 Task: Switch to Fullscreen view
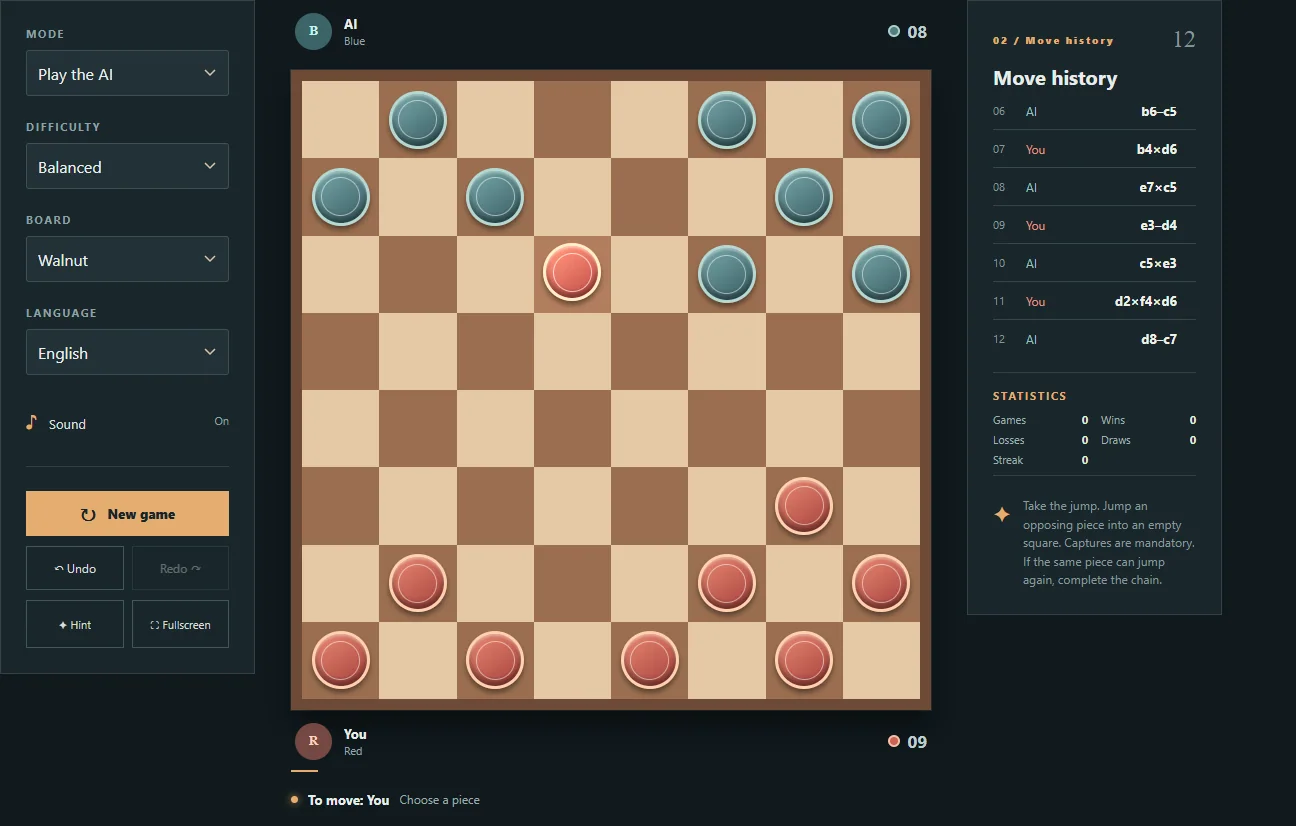(180, 624)
